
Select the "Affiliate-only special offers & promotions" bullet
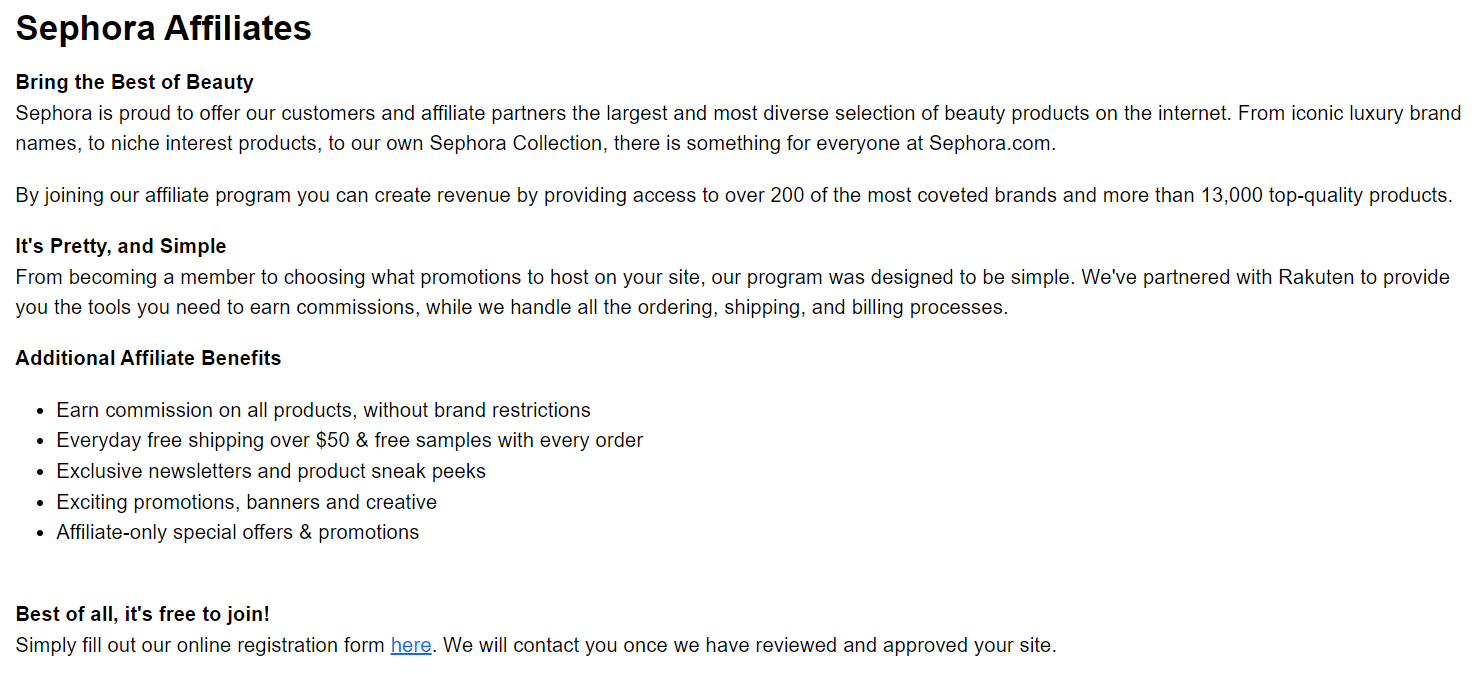point(237,532)
